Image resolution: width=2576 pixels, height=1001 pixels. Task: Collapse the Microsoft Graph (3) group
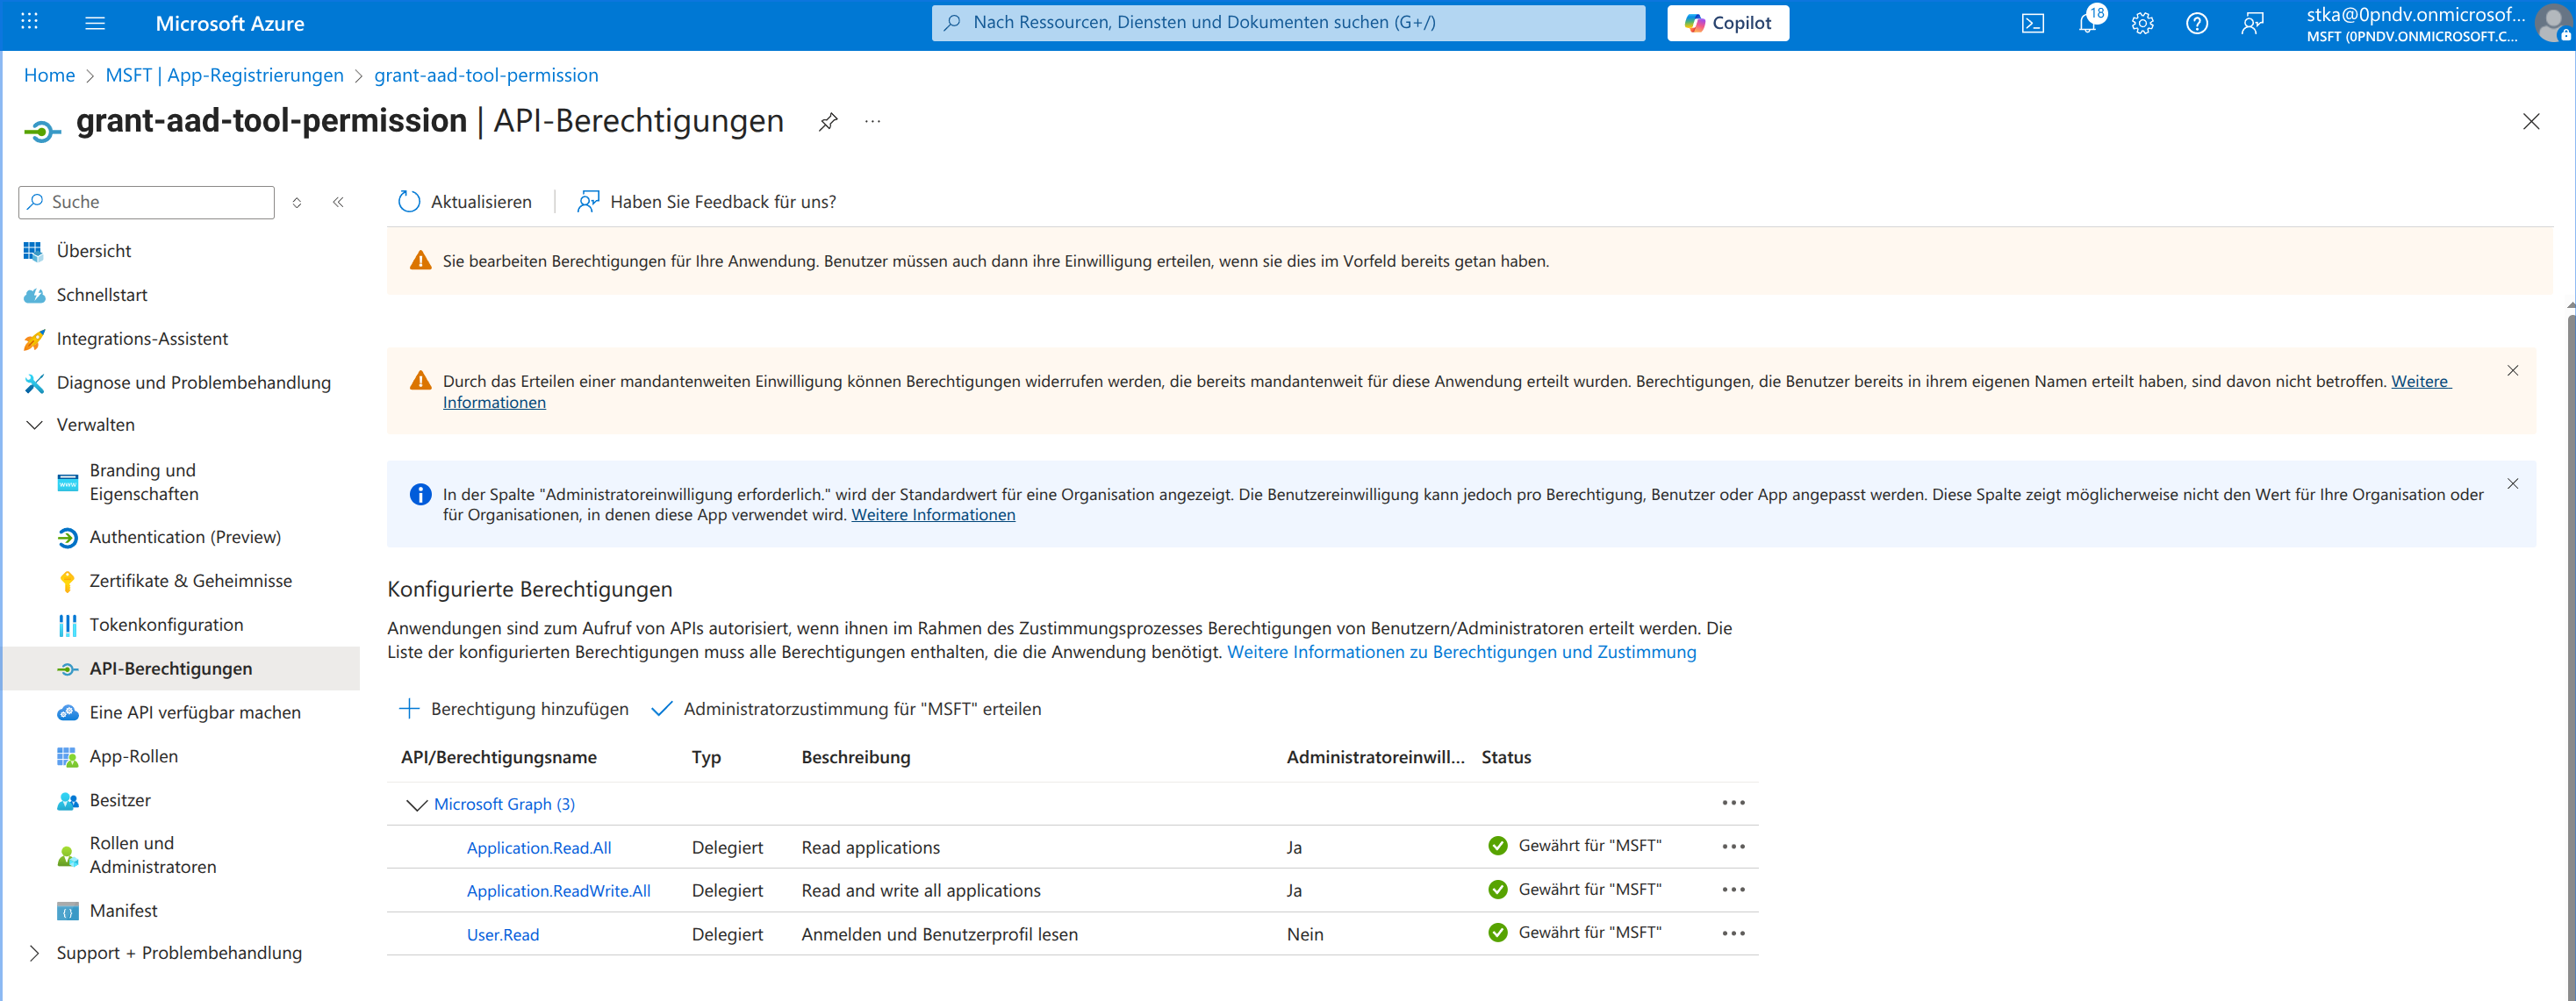416,804
